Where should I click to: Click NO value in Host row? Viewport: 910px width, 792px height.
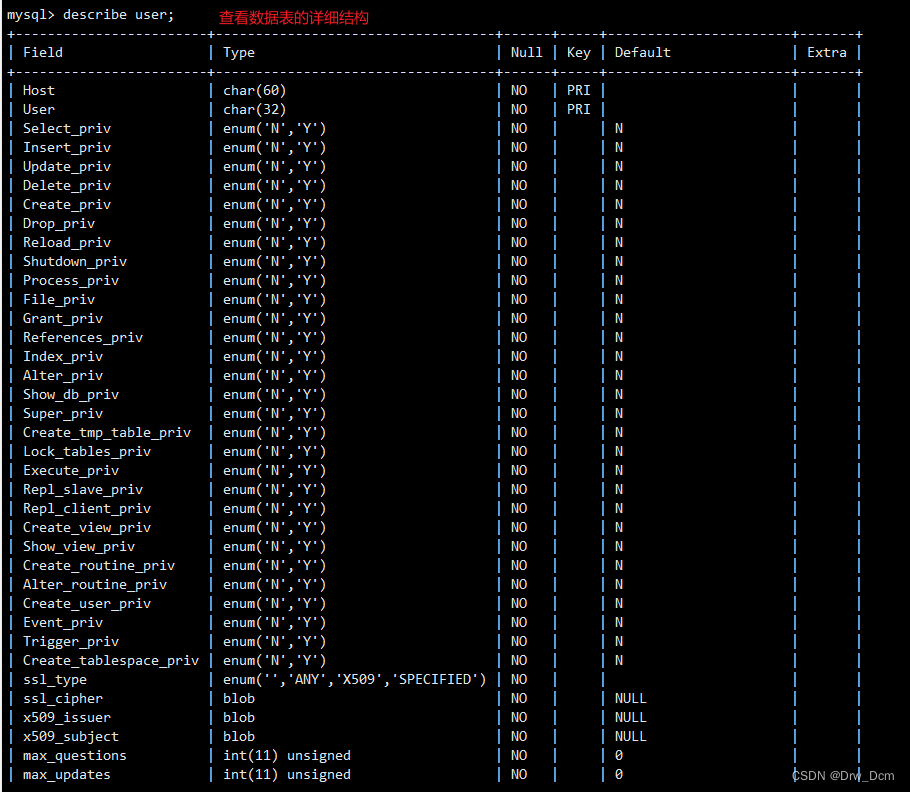(x=519, y=91)
